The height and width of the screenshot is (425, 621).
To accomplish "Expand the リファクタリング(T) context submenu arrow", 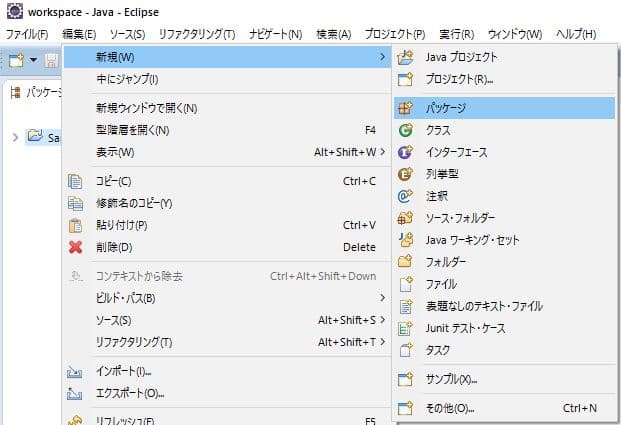I will (x=382, y=341).
